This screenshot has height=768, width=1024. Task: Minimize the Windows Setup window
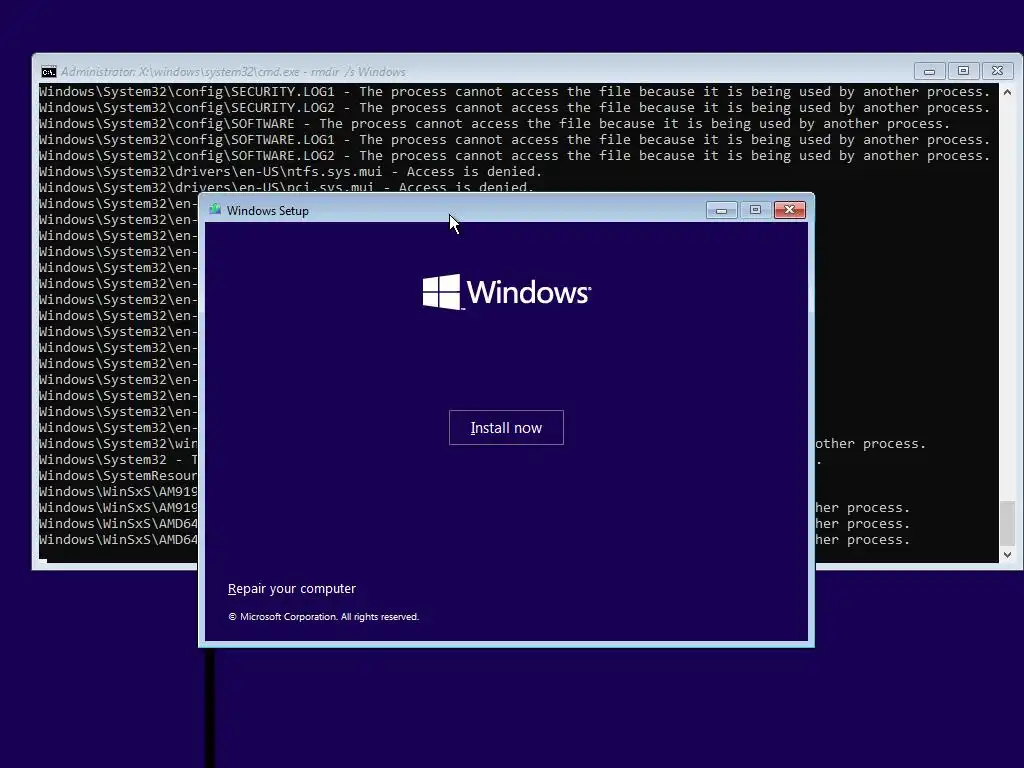pos(722,210)
